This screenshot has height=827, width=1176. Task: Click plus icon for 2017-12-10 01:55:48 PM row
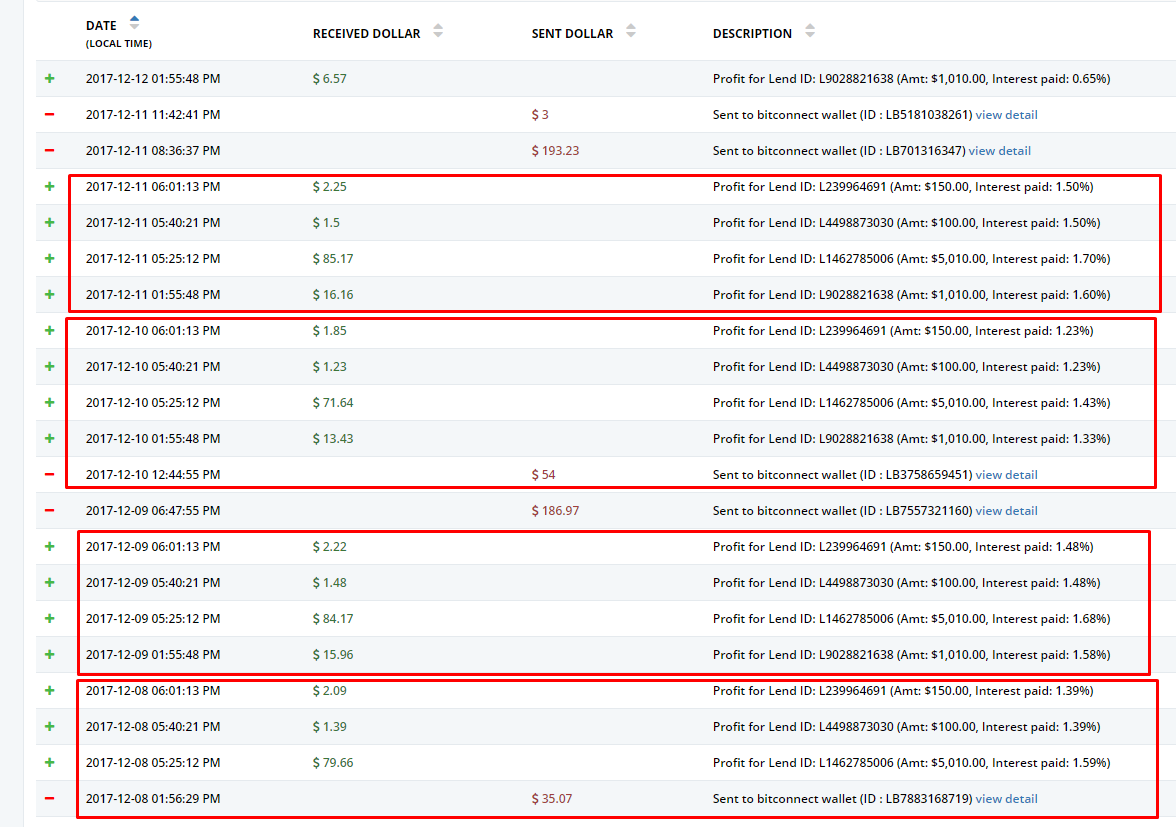click(x=50, y=439)
